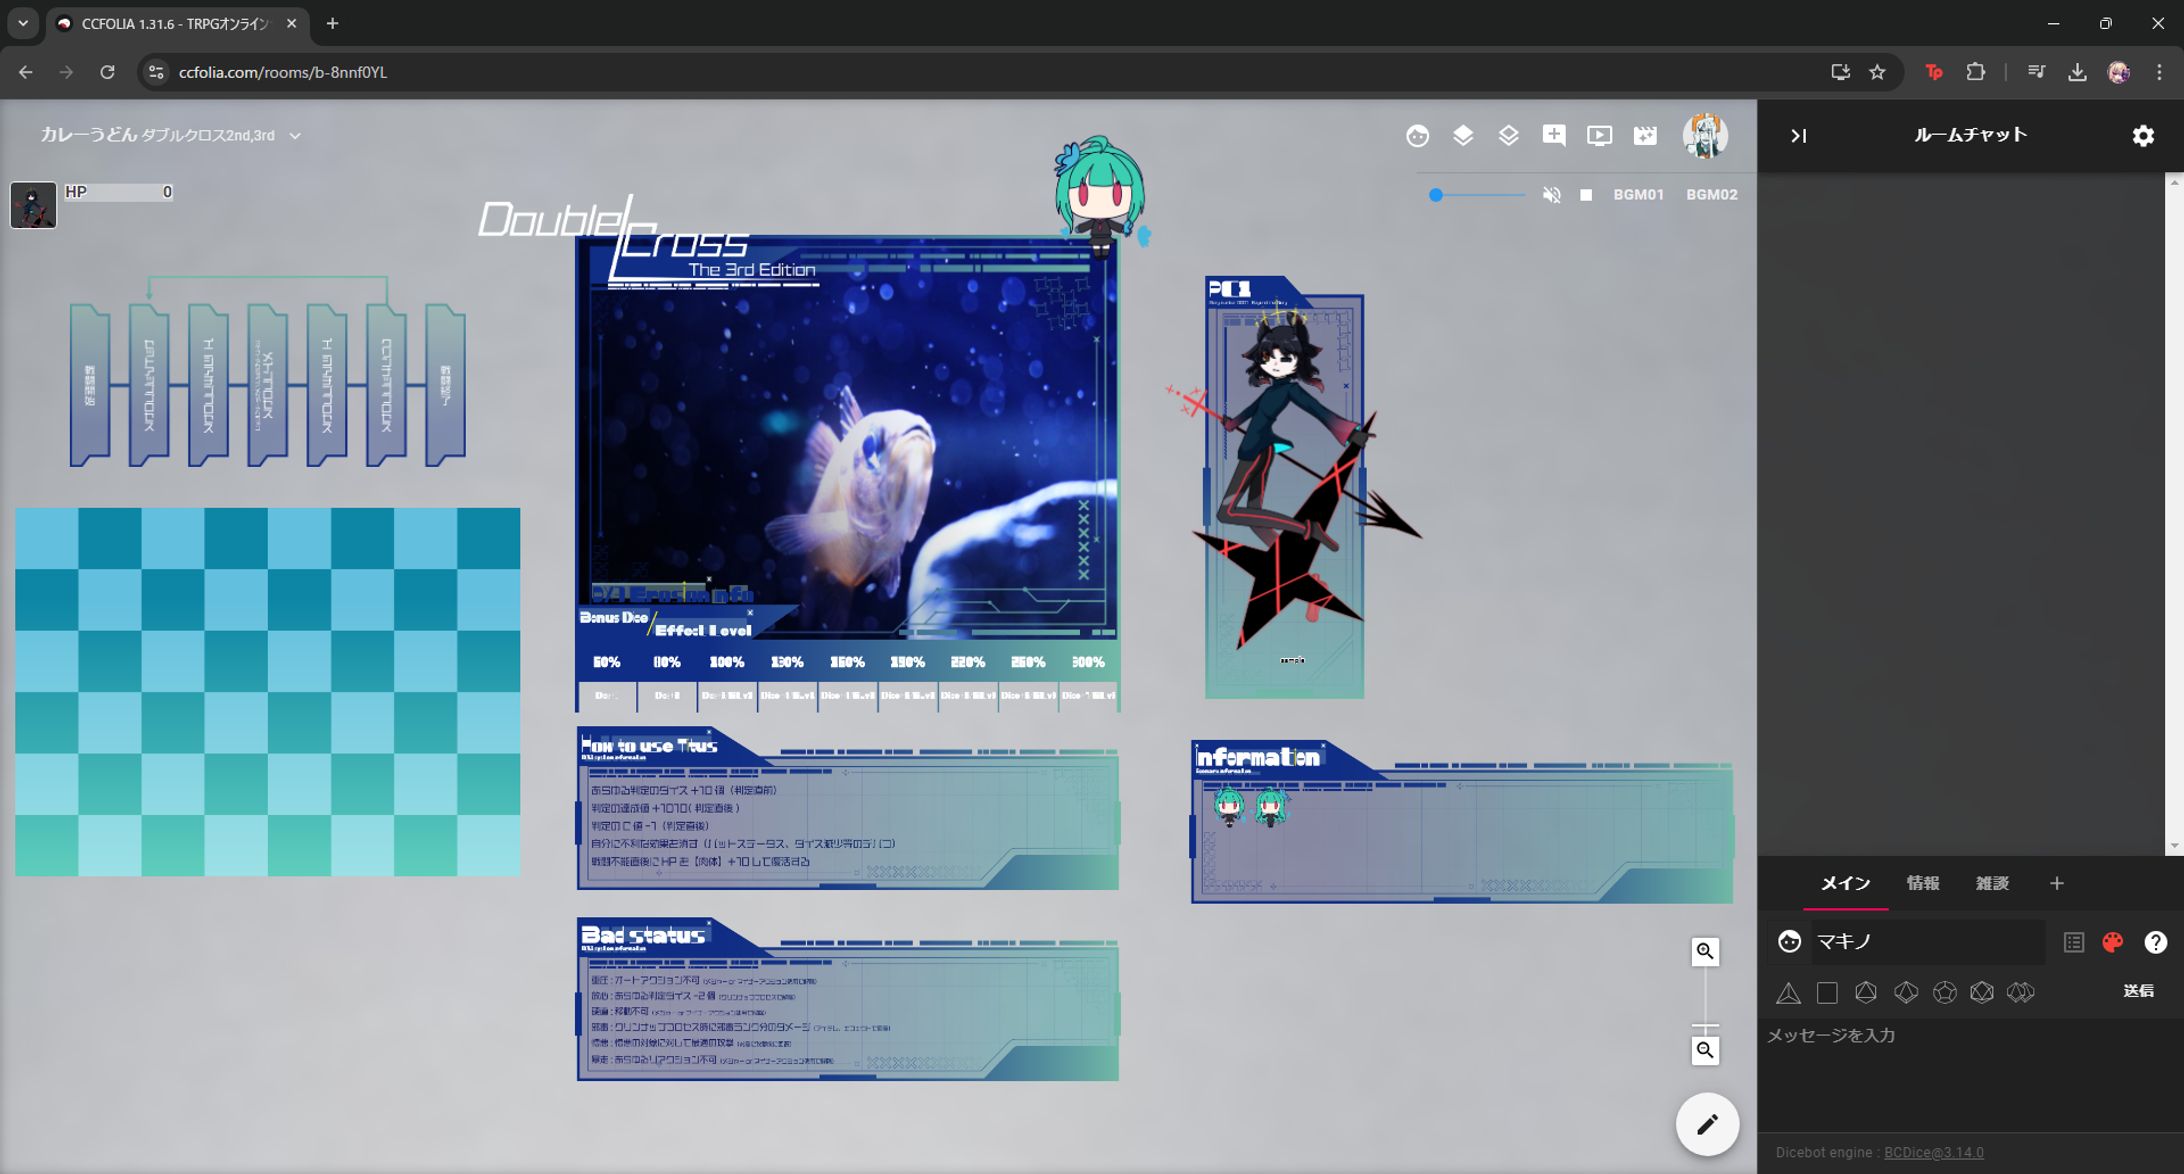Zoom out the board with the magnifier minus
Image resolution: width=2184 pixels, height=1174 pixels.
click(1705, 1050)
